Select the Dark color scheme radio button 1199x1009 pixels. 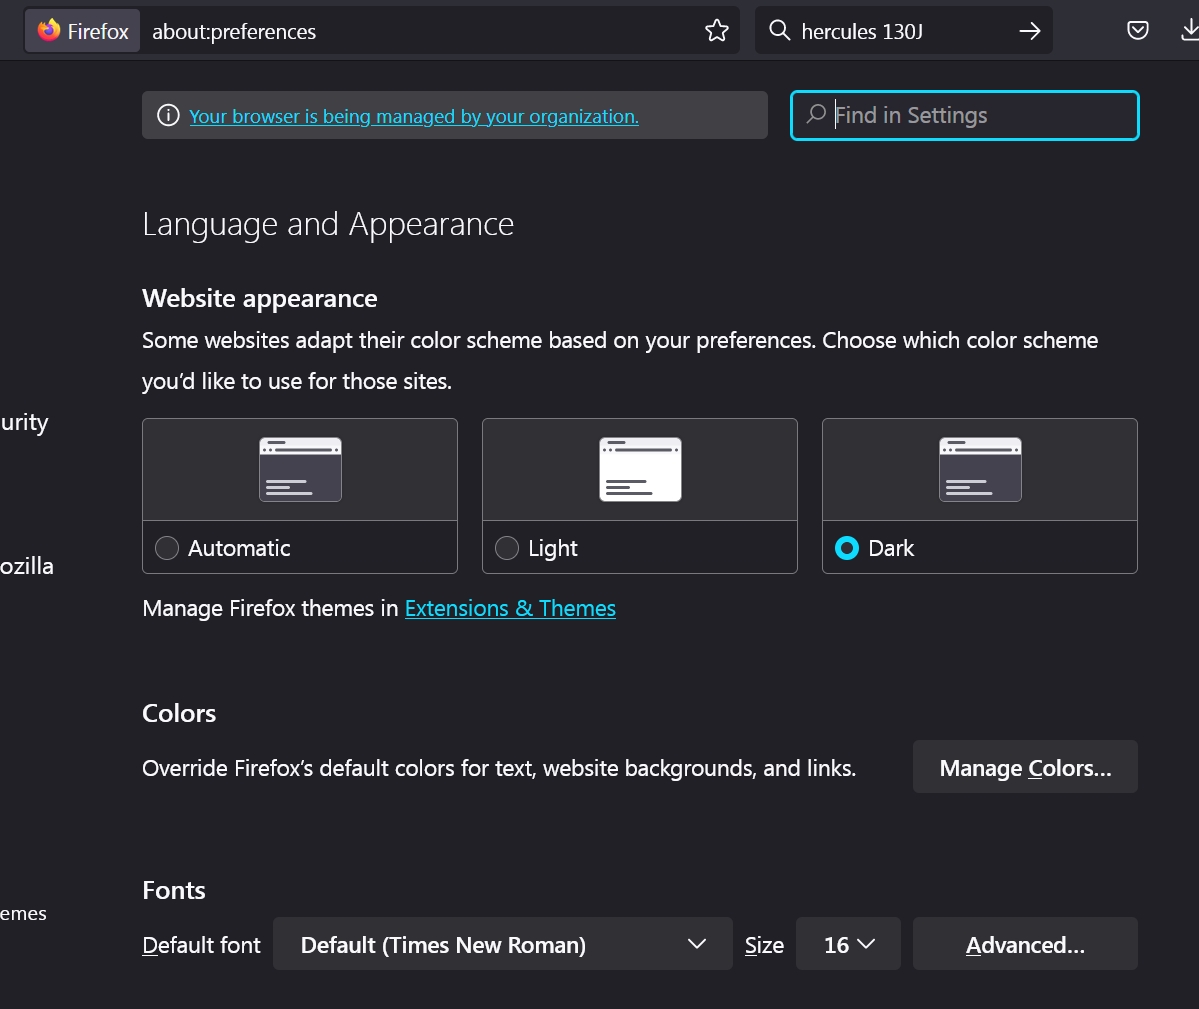(x=846, y=548)
